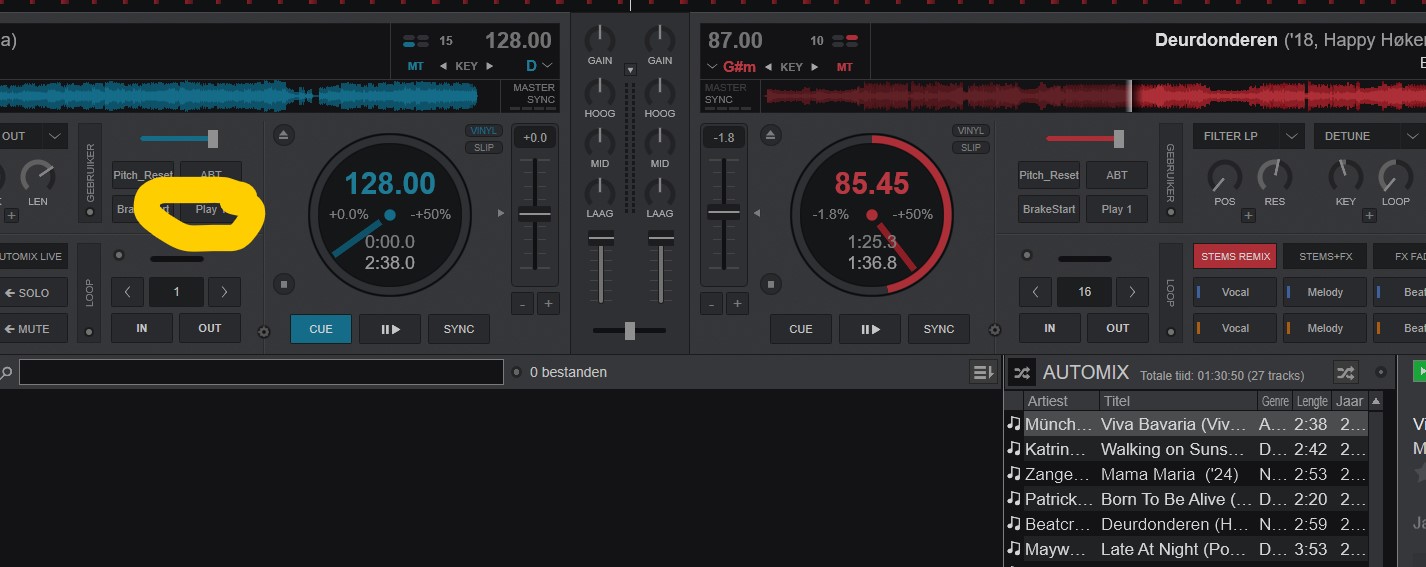Sort the automix list by Lengte column
This screenshot has height=567, width=1426.
[x=1311, y=401]
